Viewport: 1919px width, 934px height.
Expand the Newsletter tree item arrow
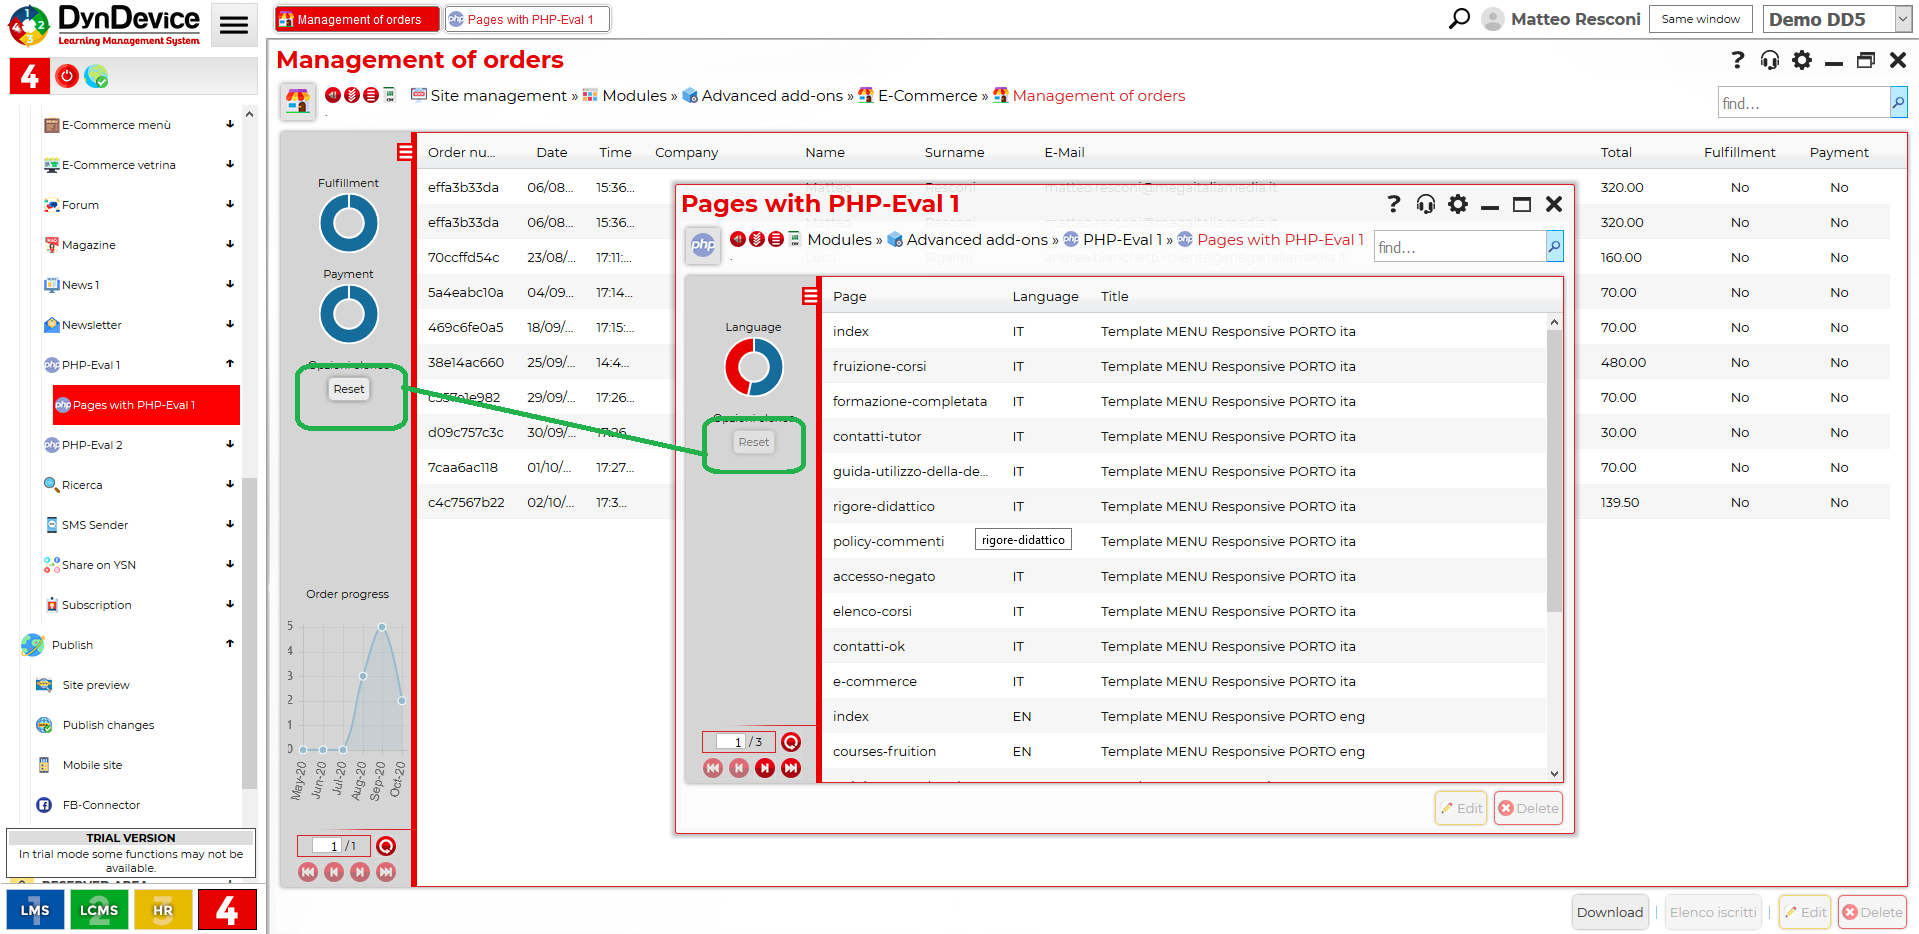[230, 324]
